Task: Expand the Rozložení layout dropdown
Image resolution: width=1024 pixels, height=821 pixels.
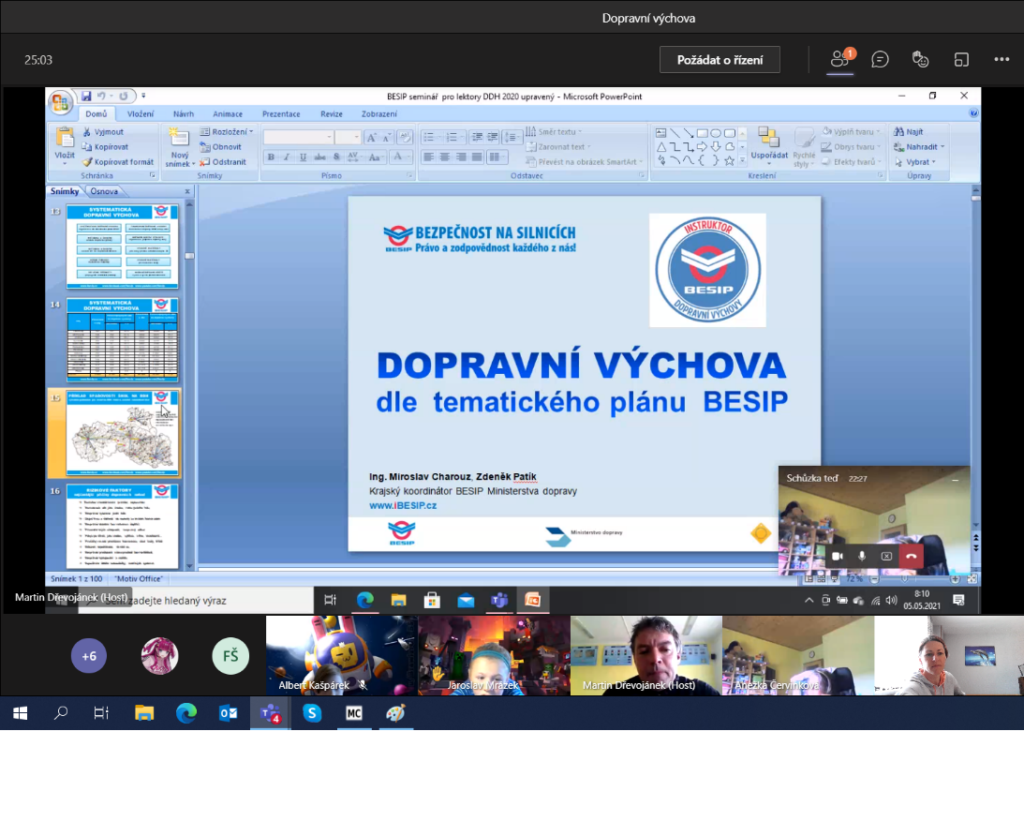Action: click(x=227, y=132)
